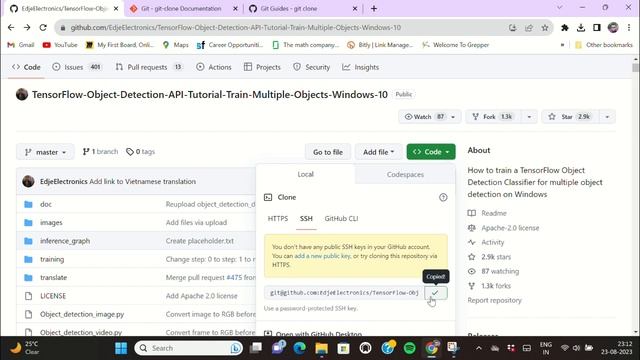
Task: Click the SSH clone URL field
Action: 344,293
